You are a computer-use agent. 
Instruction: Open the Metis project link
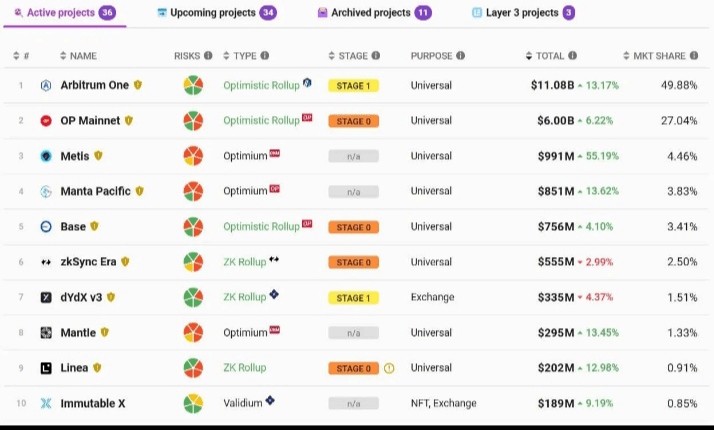[x=75, y=156]
